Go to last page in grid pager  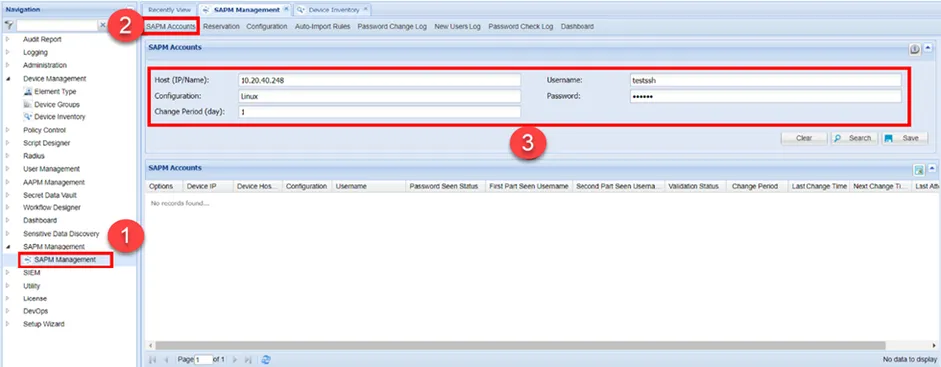(x=248, y=360)
